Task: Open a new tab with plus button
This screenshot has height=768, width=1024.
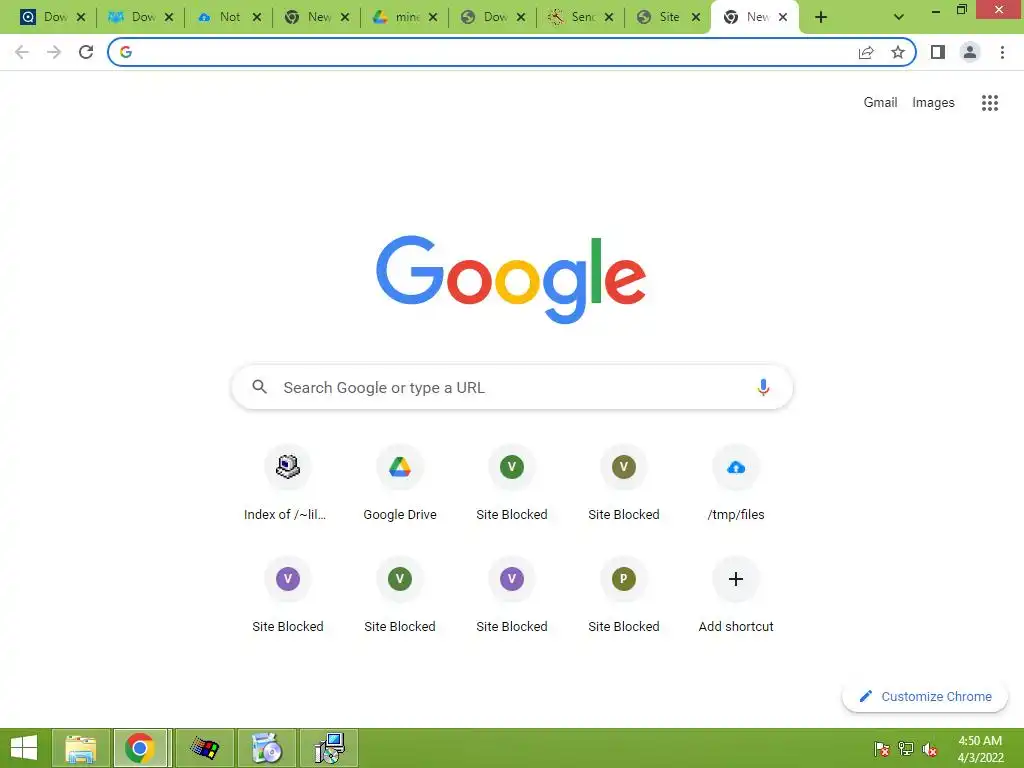Action: (821, 17)
